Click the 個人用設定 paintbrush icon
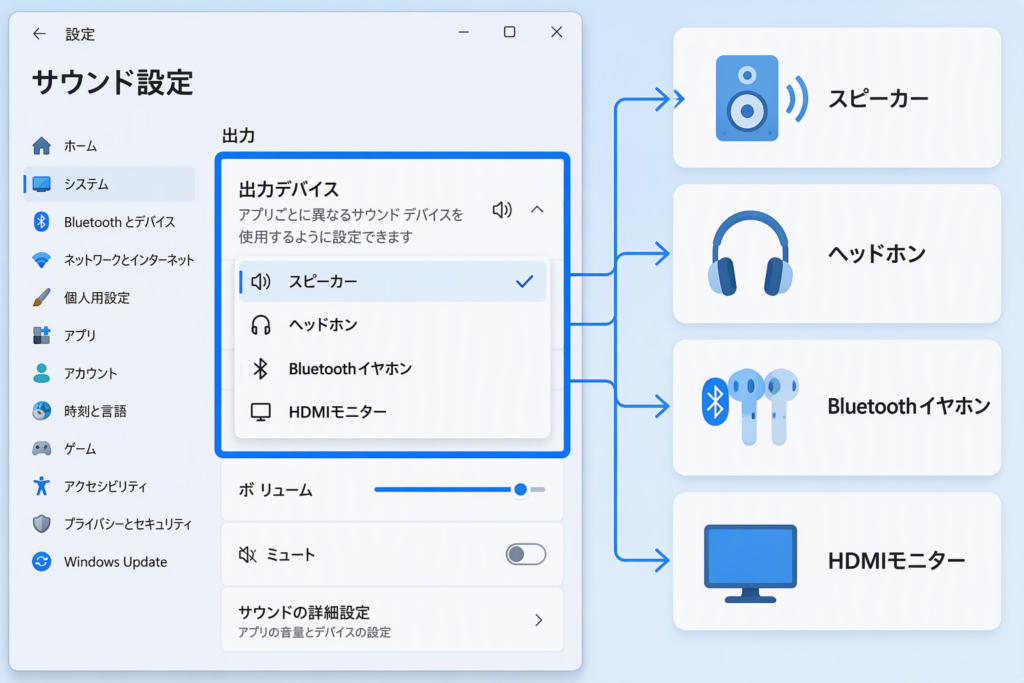This screenshot has width=1024, height=683. (41, 298)
